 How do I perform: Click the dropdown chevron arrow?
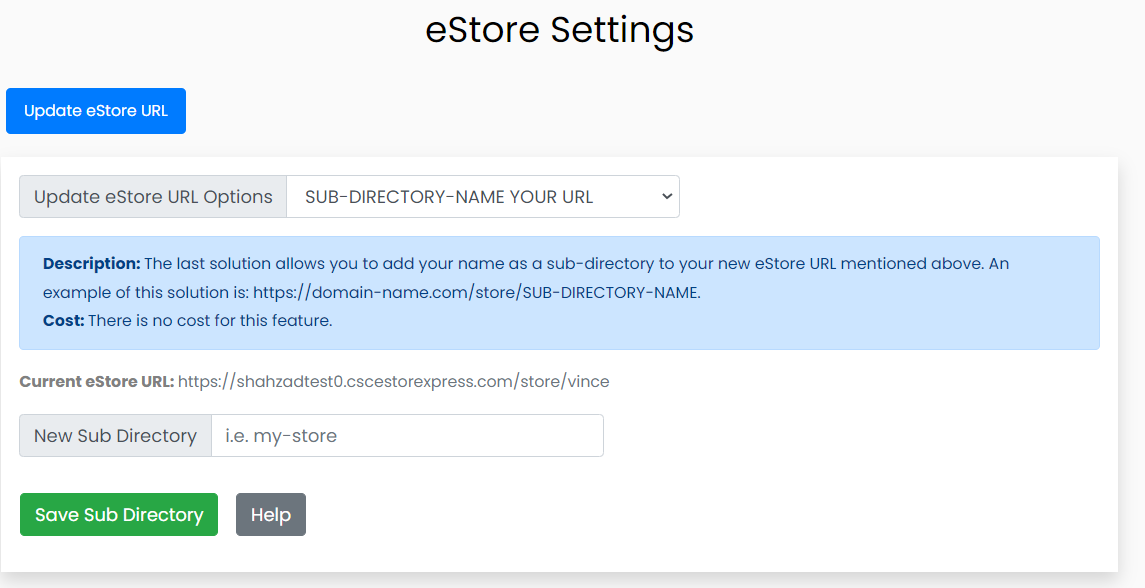pyautogui.click(x=666, y=196)
